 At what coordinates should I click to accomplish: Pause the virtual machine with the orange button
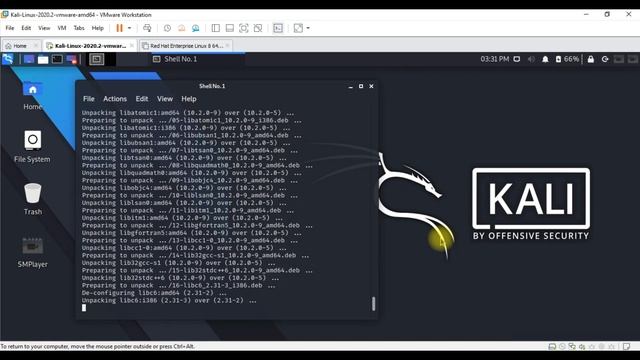pos(119,28)
